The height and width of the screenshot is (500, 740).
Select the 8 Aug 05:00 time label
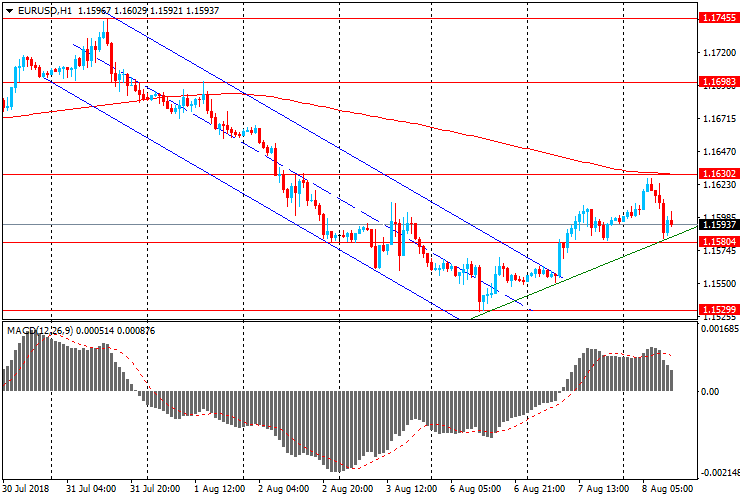(x=667, y=489)
